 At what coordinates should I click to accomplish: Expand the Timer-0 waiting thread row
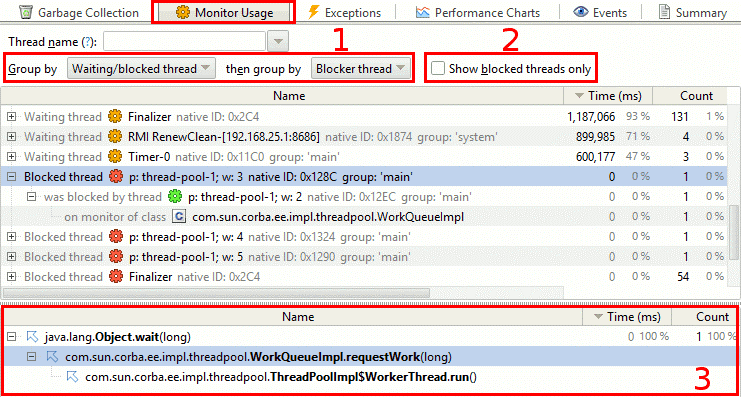tap(12, 156)
